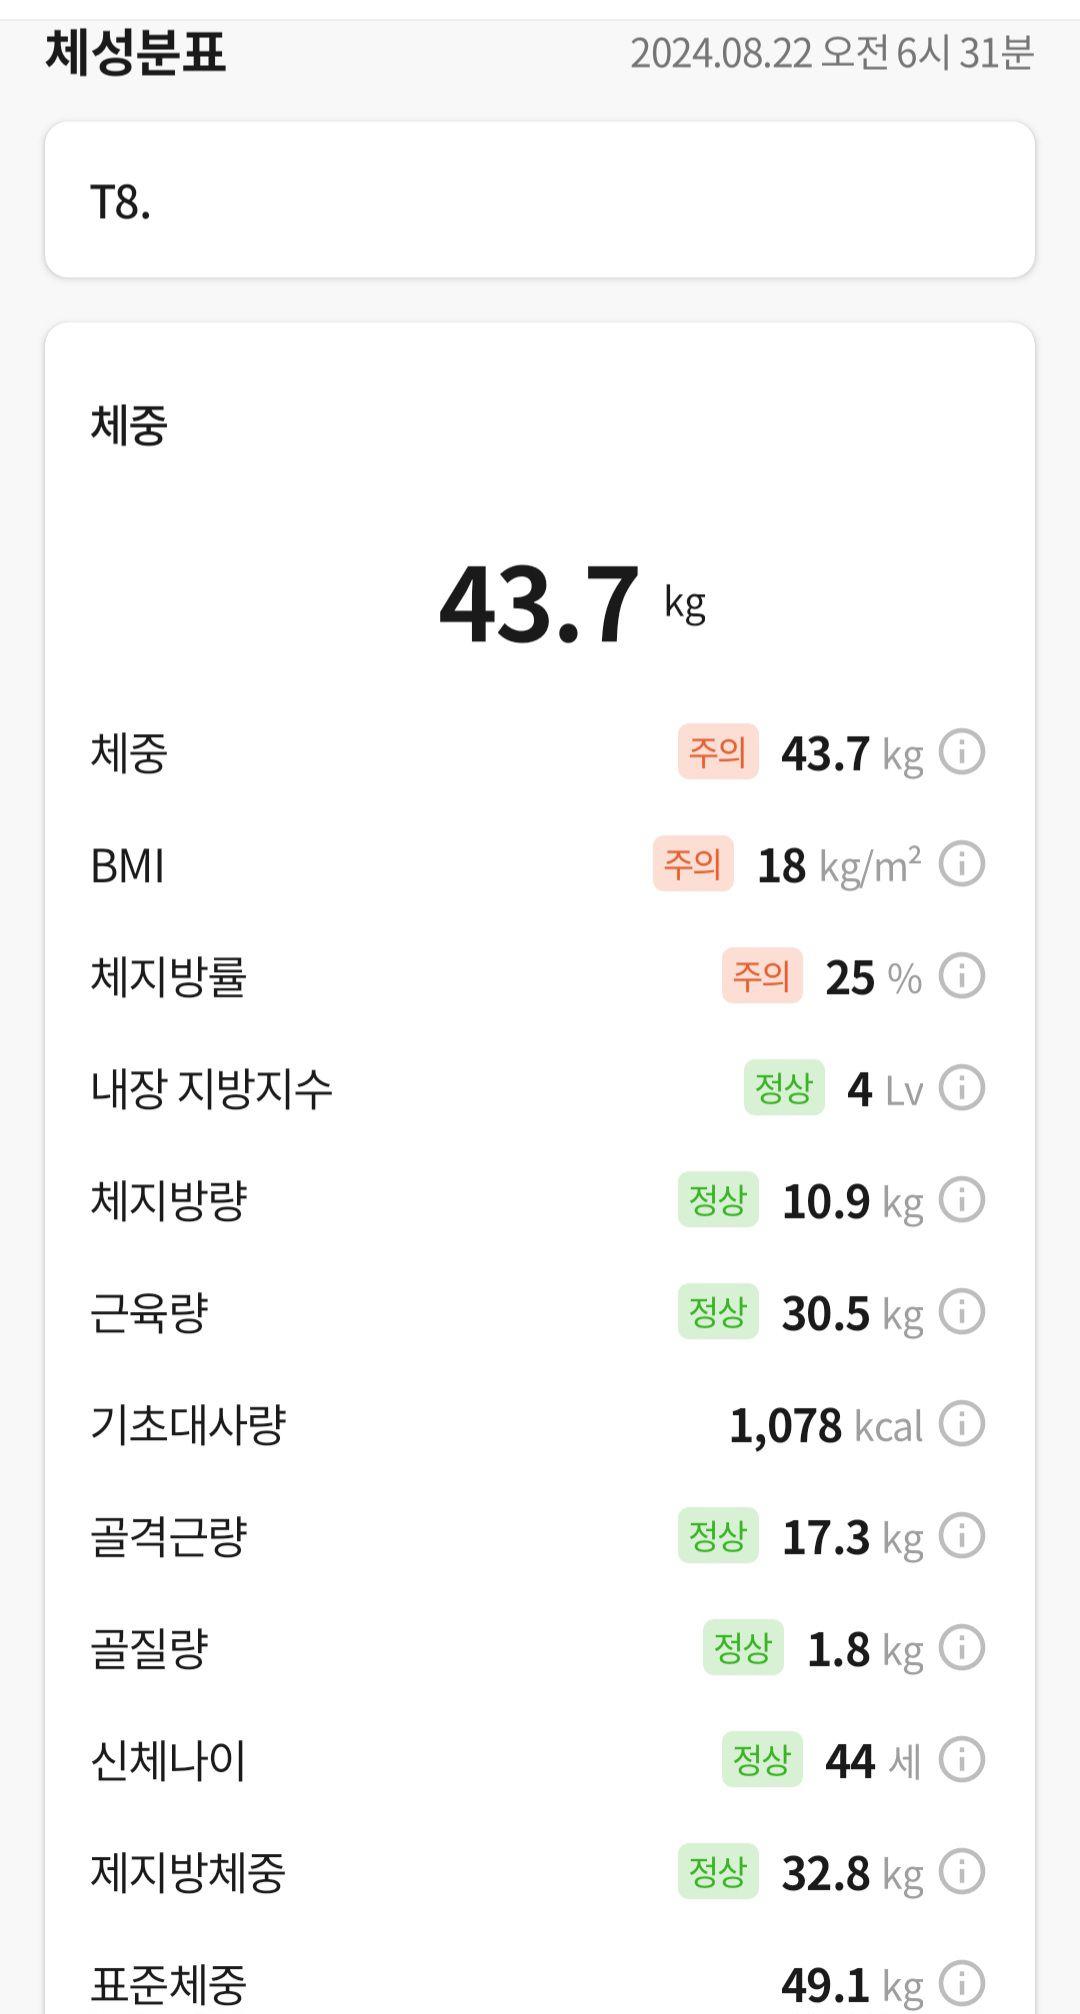
Task: Open info icon for 신체나이 44 세
Action: (x=962, y=1760)
